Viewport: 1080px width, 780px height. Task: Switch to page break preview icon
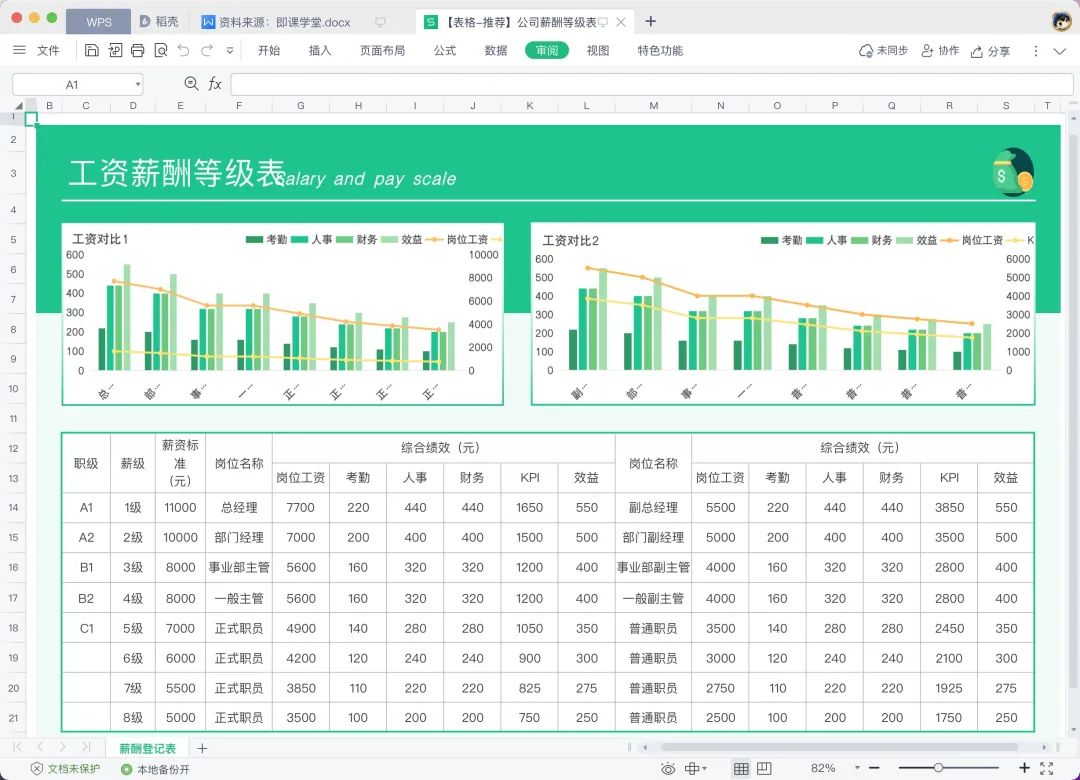[764, 768]
